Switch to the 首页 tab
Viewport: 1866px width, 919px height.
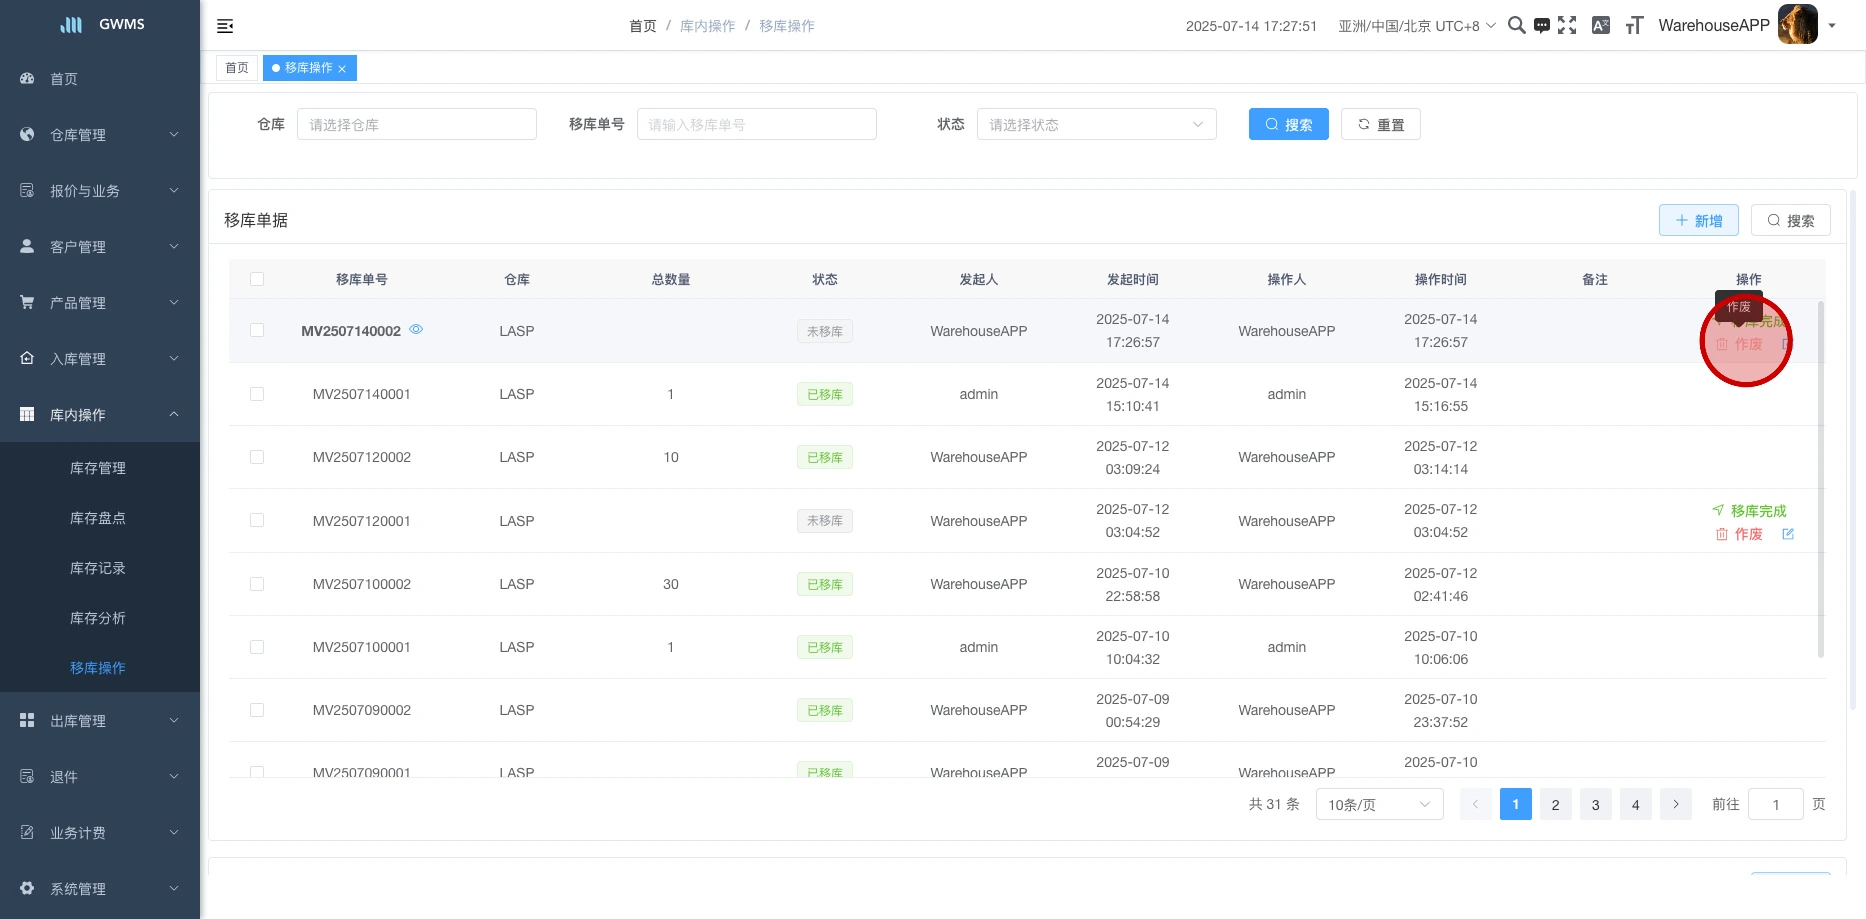(237, 68)
